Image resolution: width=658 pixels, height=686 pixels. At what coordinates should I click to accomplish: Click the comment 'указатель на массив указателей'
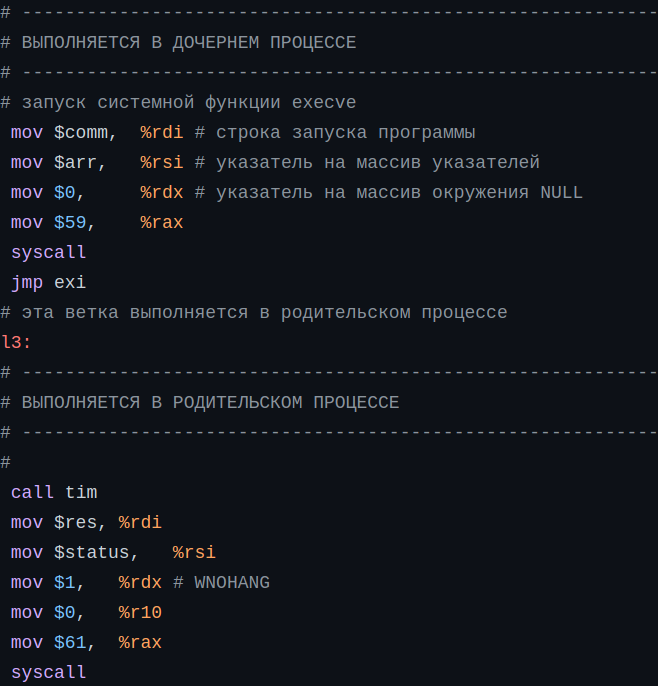click(378, 163)
